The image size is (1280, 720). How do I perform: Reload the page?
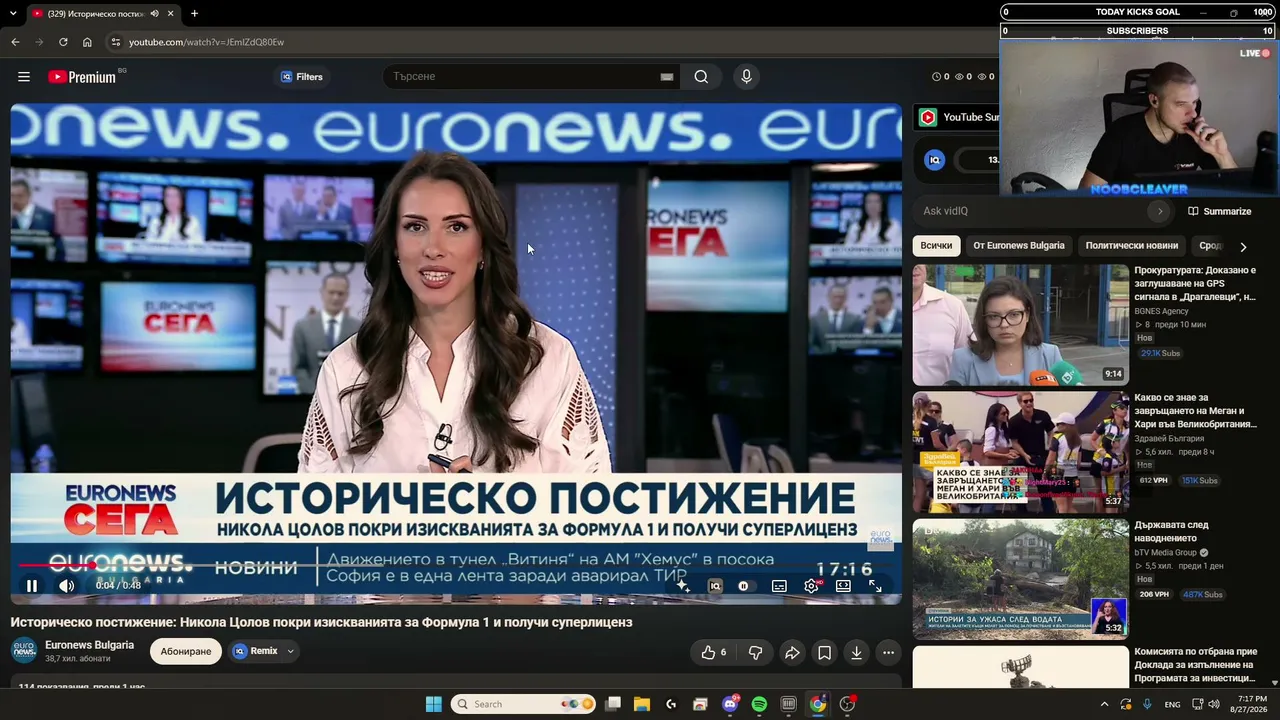click(63, 42)
